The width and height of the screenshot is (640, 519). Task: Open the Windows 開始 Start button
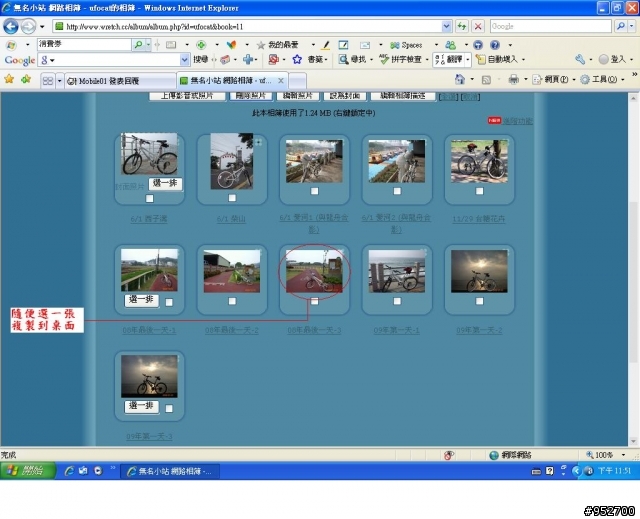point(28,470)
